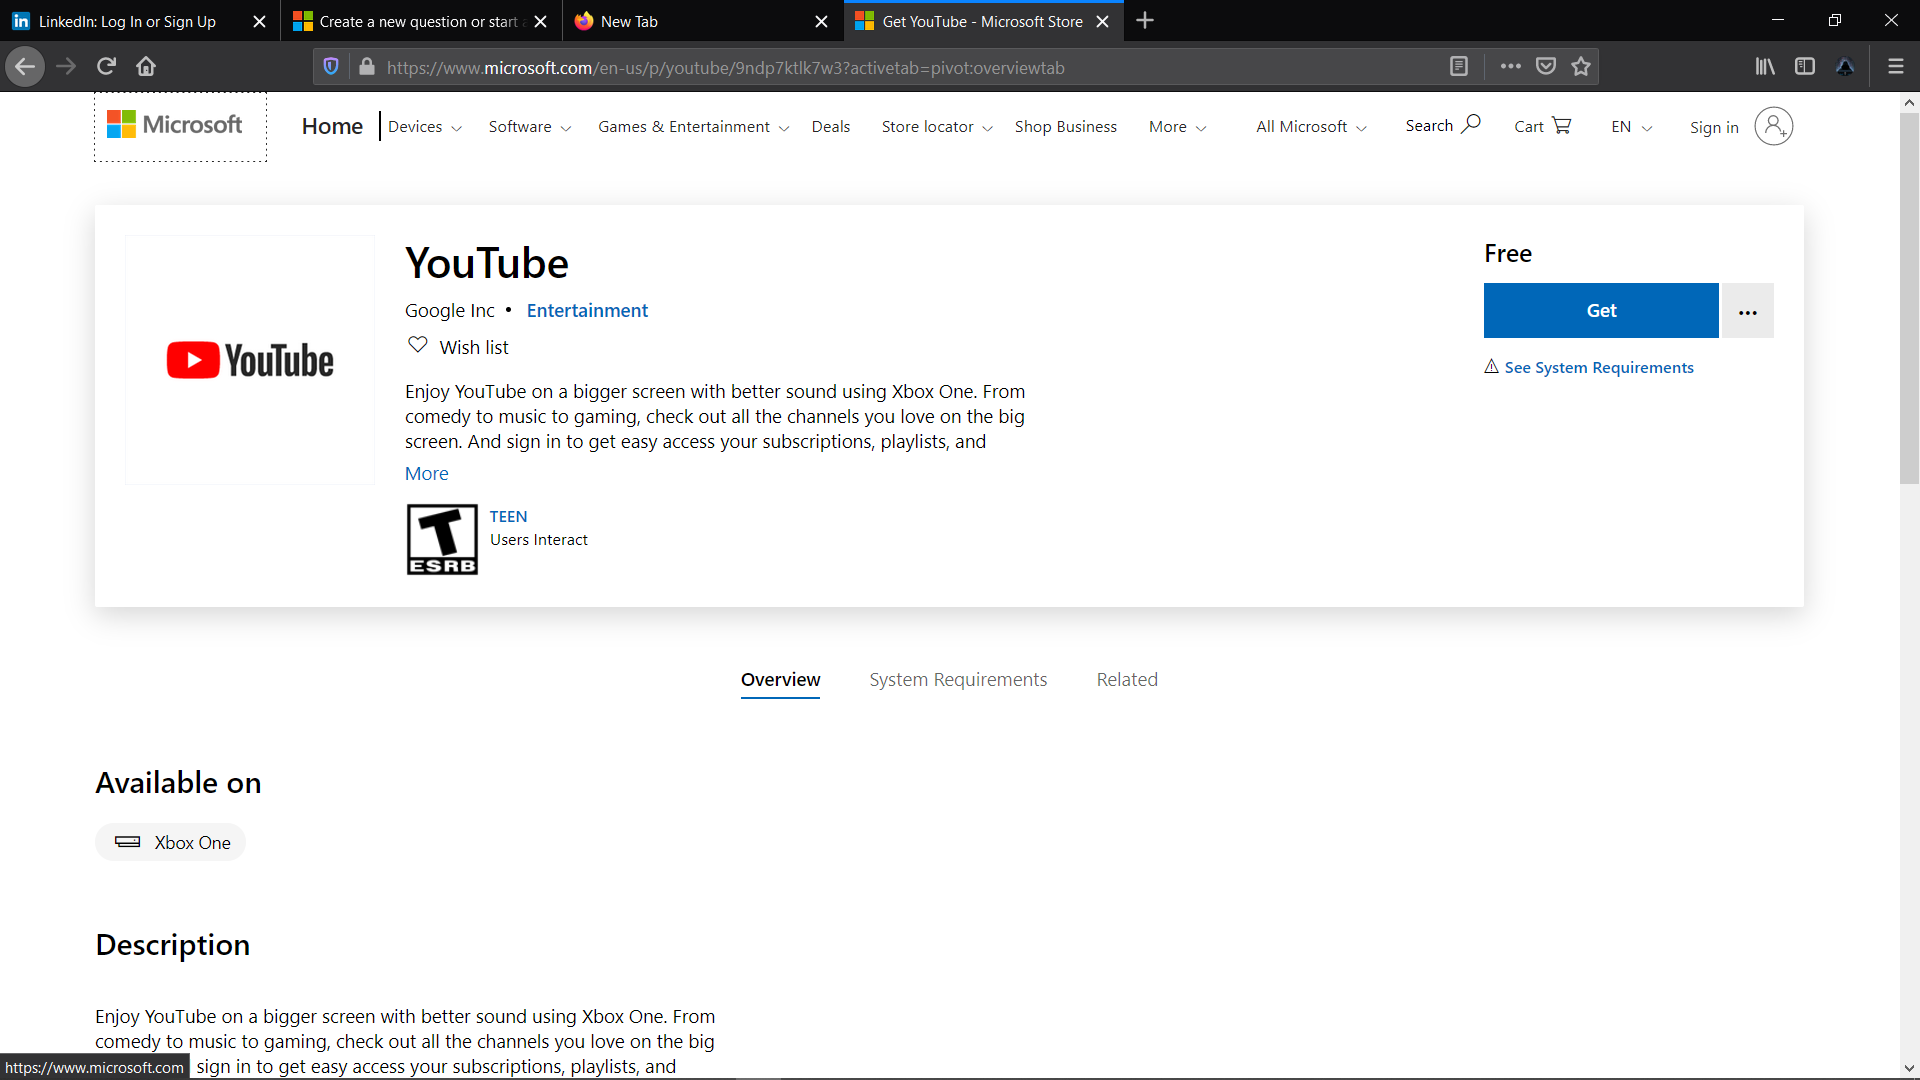Click the Free price label
The width and height of the screenshot is (1920, 1080).
(x=1507, y=254)
